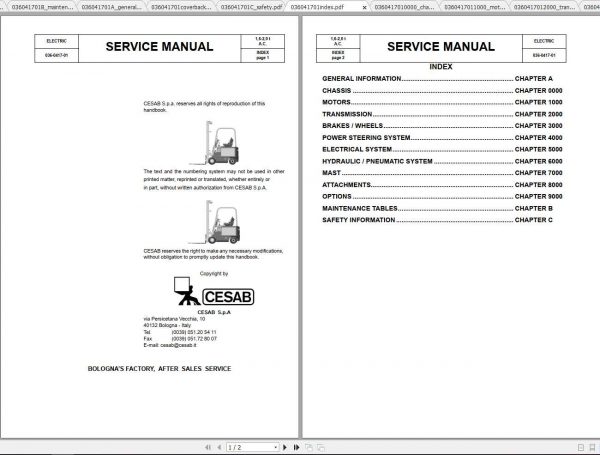
Task: Click the single-page layout icon at bottom right
Action: coord(580,447)
